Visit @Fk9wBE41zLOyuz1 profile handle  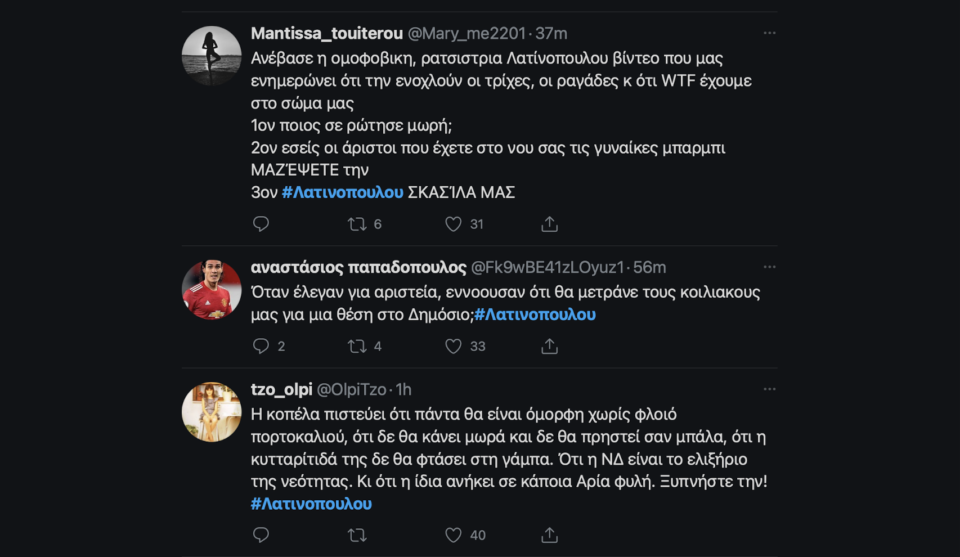[547, 267]
